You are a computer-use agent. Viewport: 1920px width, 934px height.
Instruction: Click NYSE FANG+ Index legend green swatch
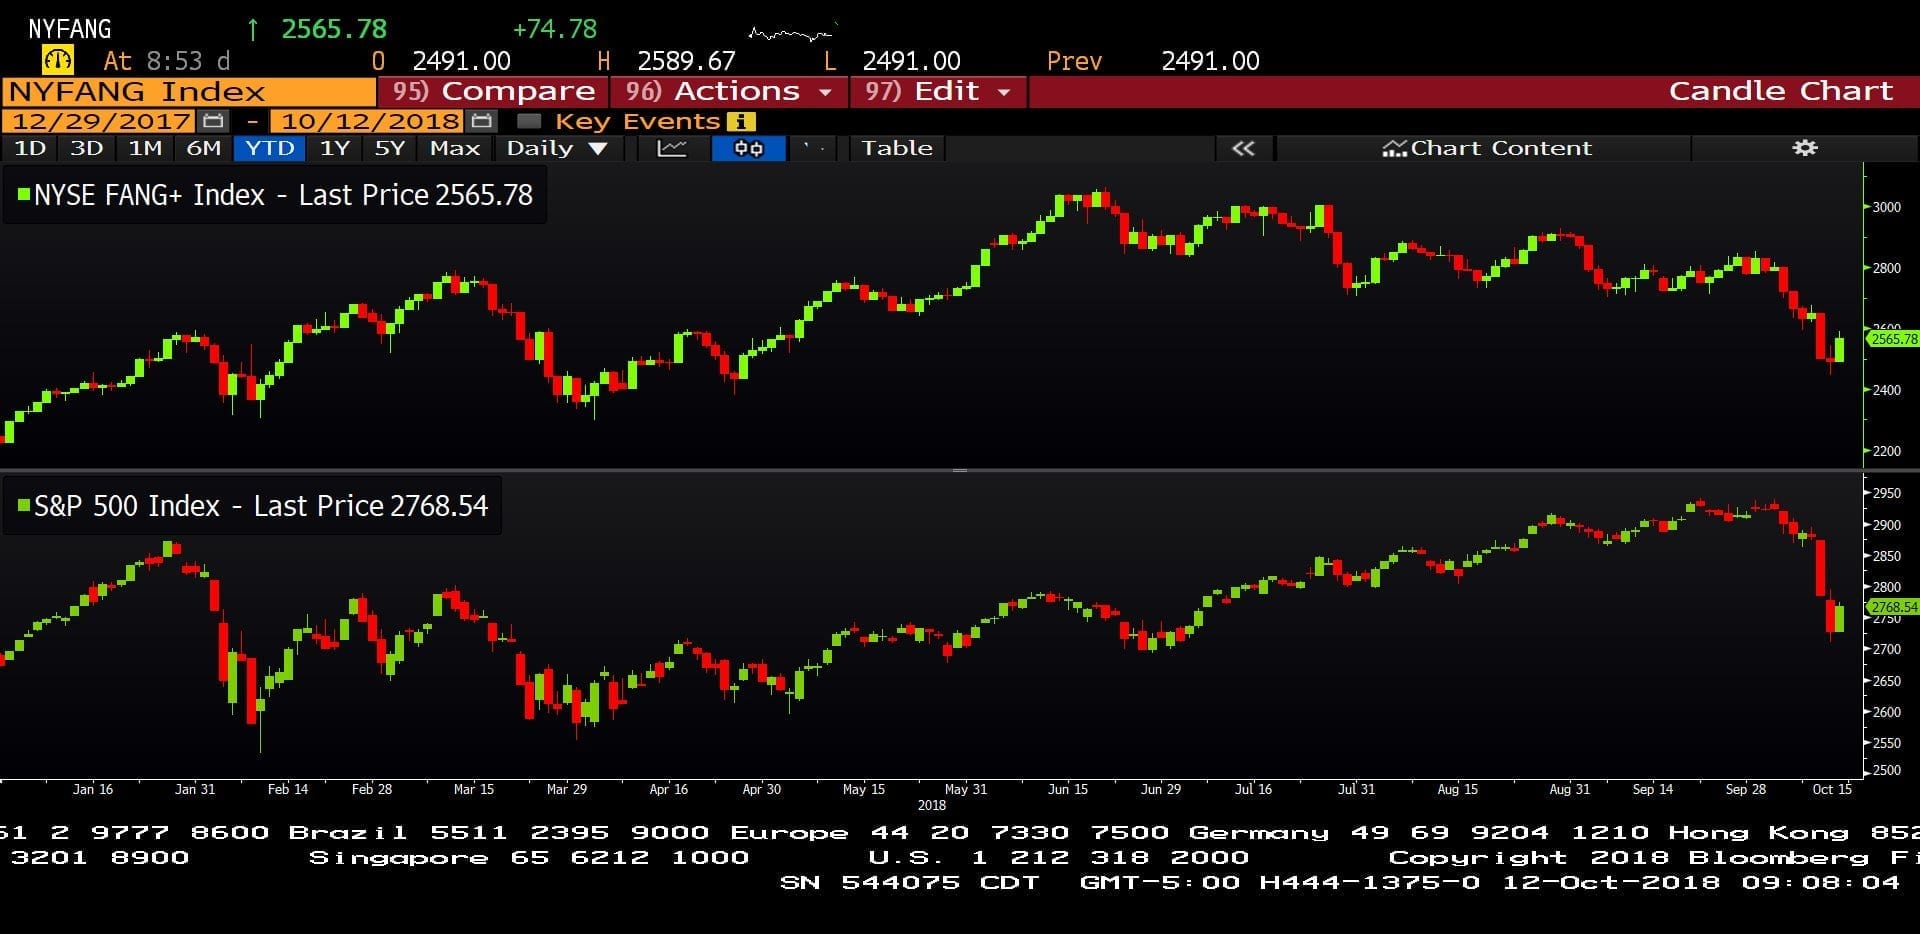click(x=23, y=193)
